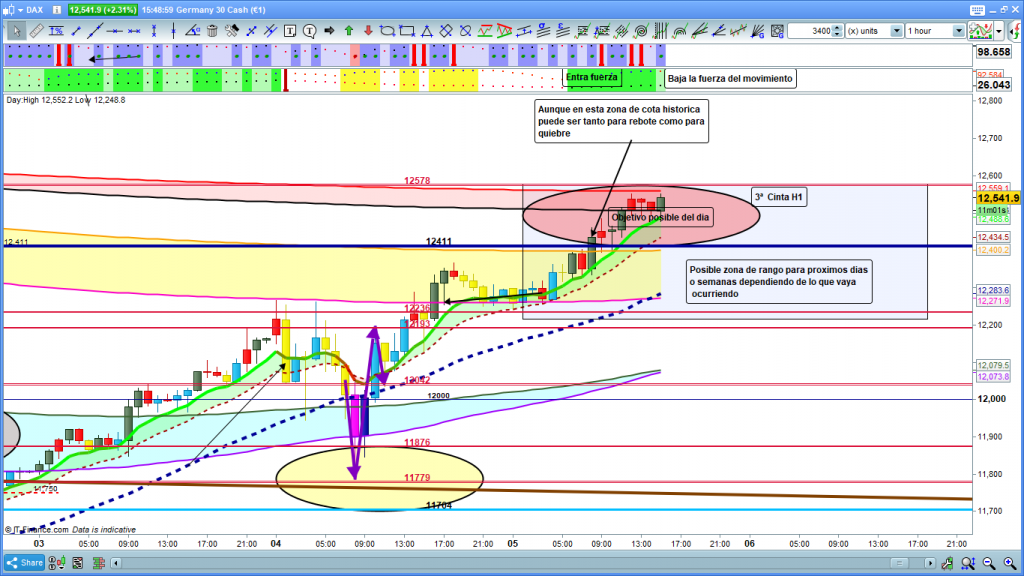Increase the 3400 units value with up stepper
The height and width of the screenshot is (576, 1024).
838,27
